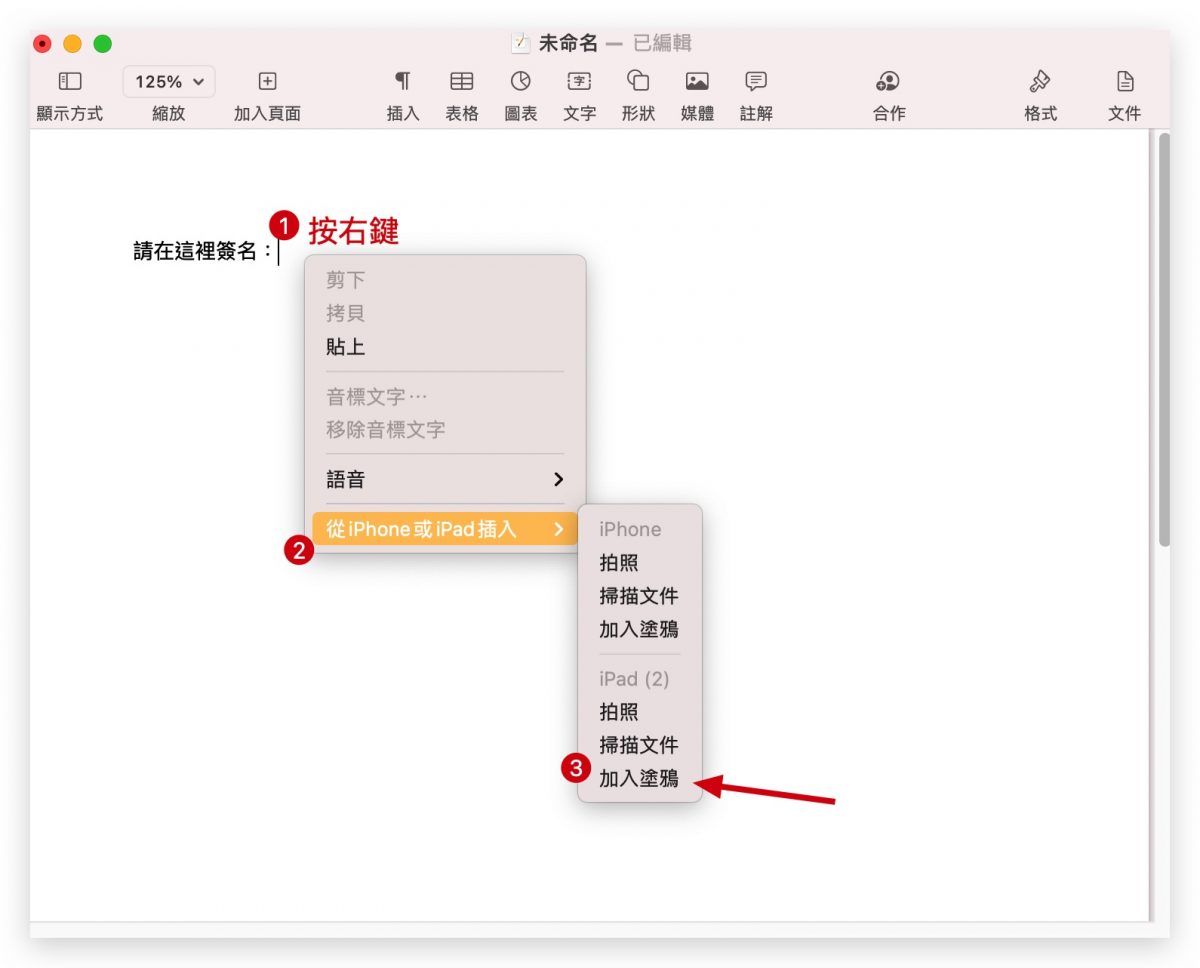Image resolution: width=1200 pixels, height=968 pixels.
Task: Choose 拍照 under iPhone
Action: click(640, 563)
